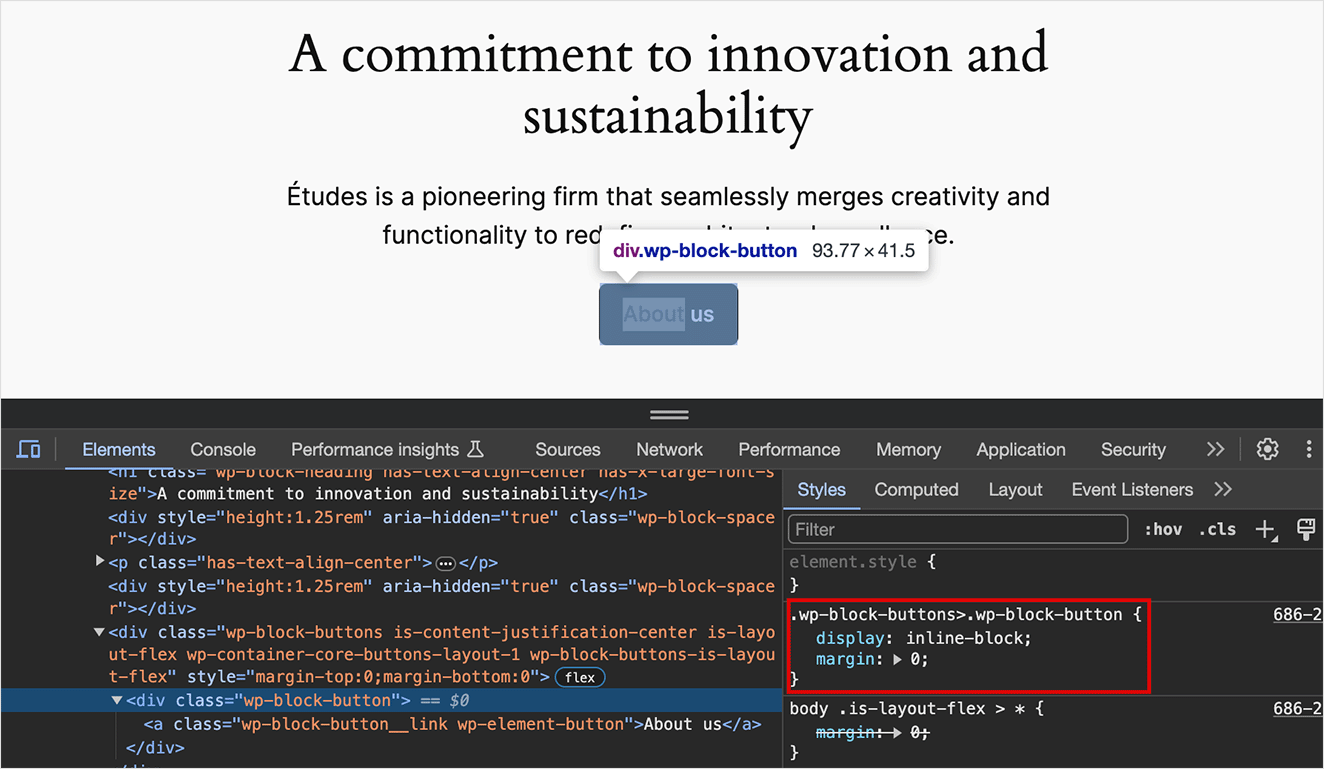Open DevTools settings gear

pyautogui.click(x=1268, y=449)
